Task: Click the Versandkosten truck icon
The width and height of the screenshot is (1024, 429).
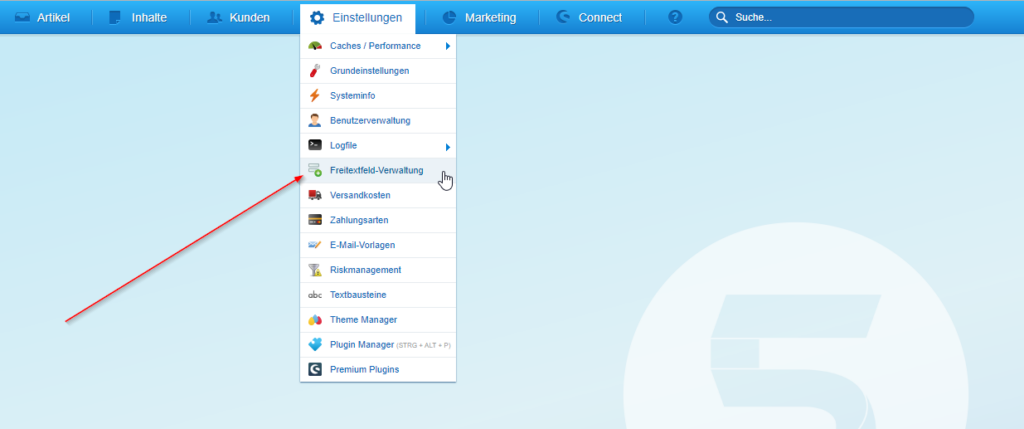Action: tap(315, 195)
